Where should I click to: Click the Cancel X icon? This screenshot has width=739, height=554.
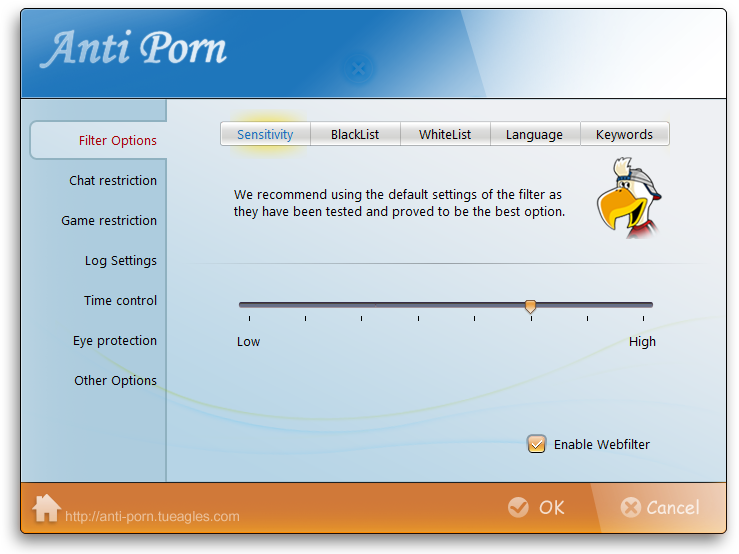point(631,508)
